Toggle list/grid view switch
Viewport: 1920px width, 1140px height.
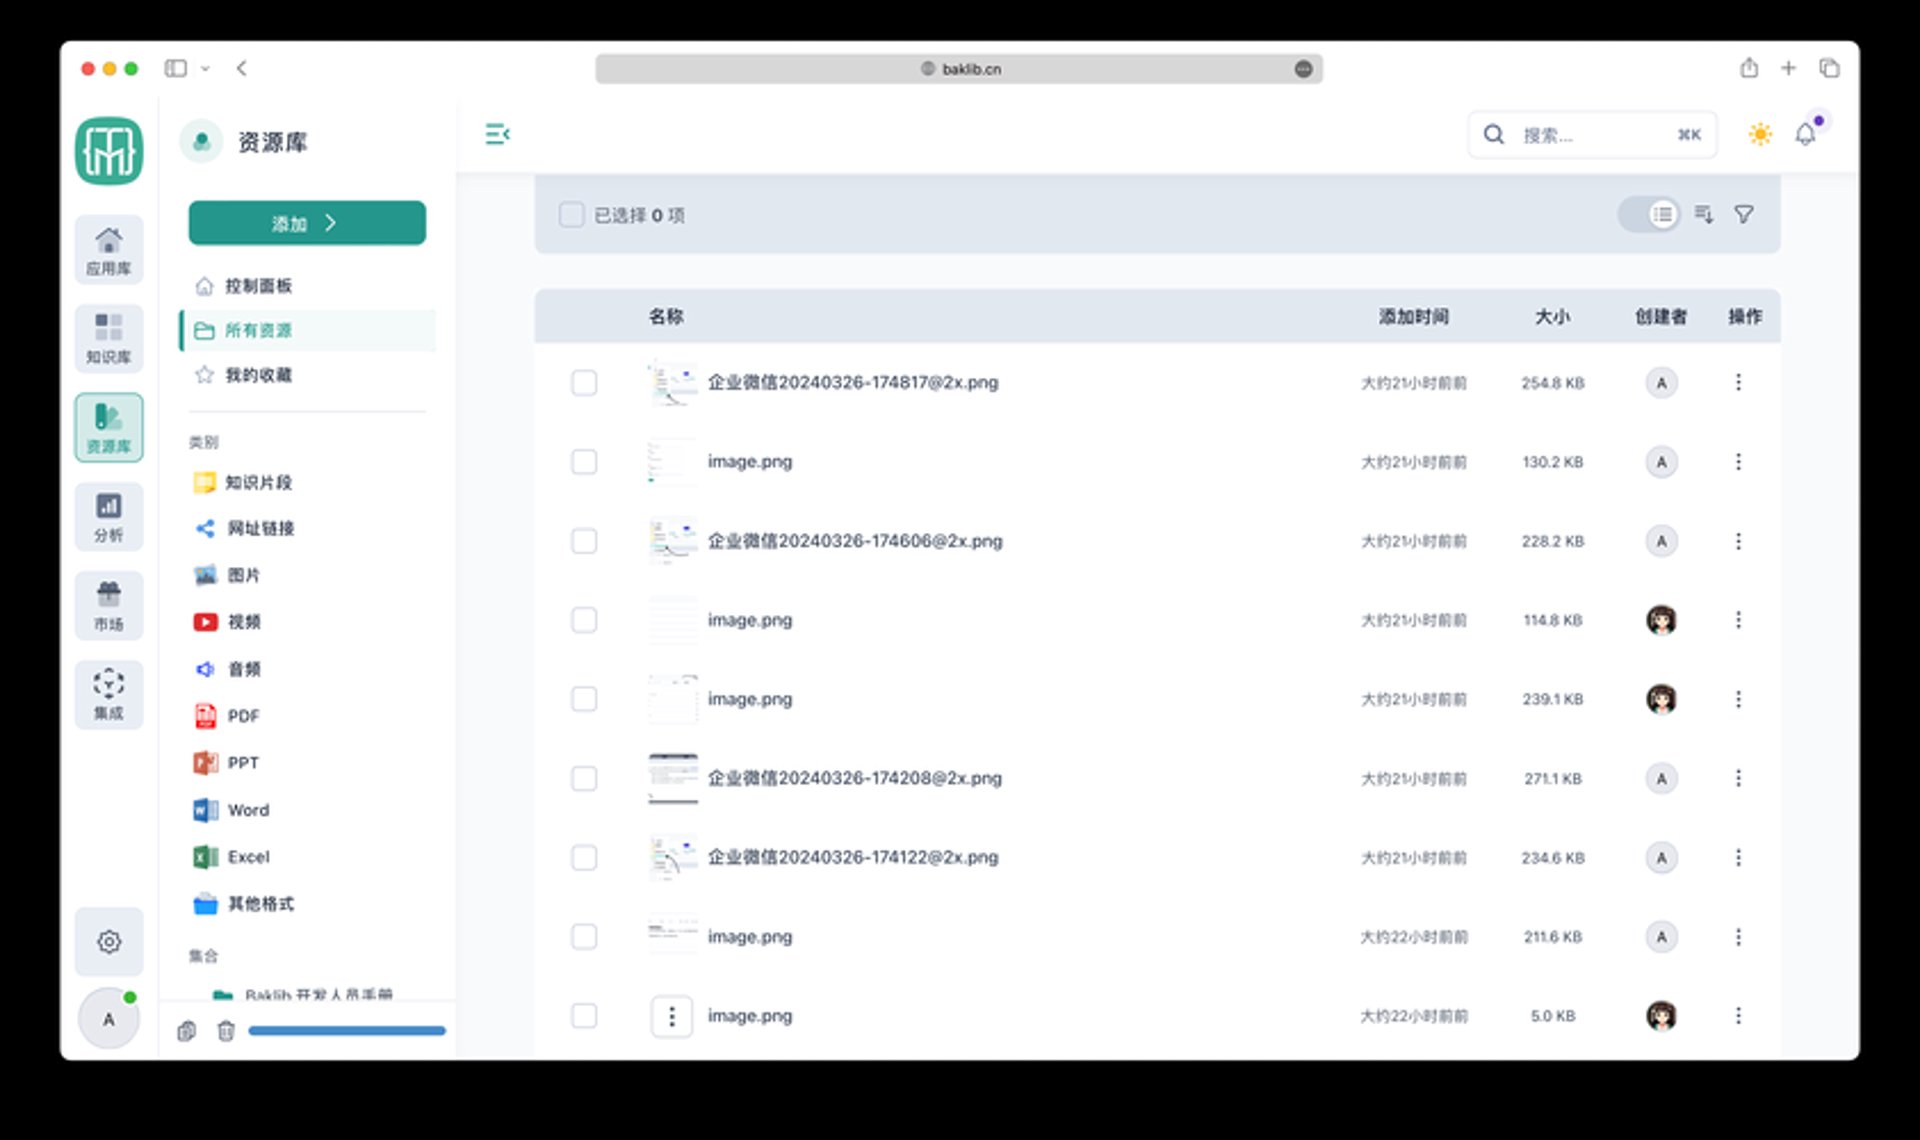click(1649, 214)
